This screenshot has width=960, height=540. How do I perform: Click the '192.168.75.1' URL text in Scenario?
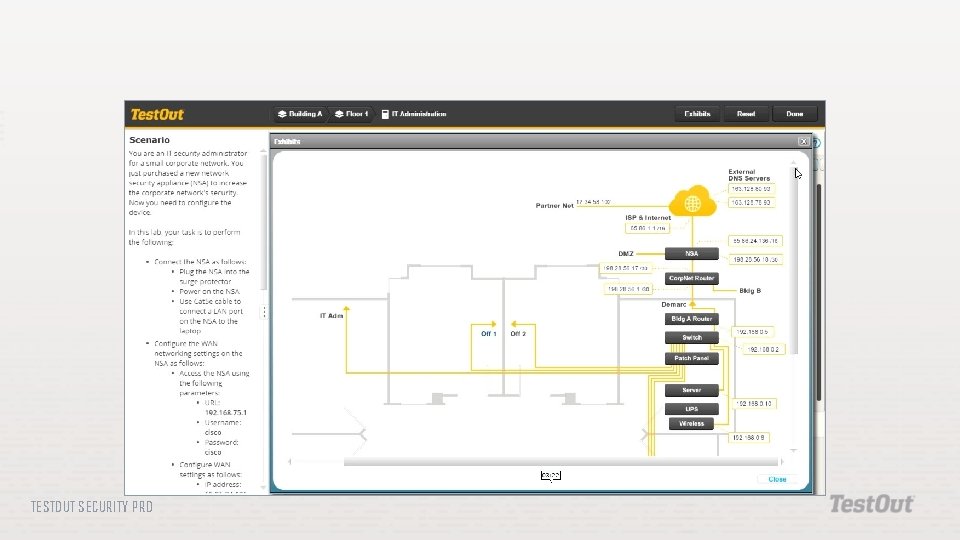(x=226, y=413)
